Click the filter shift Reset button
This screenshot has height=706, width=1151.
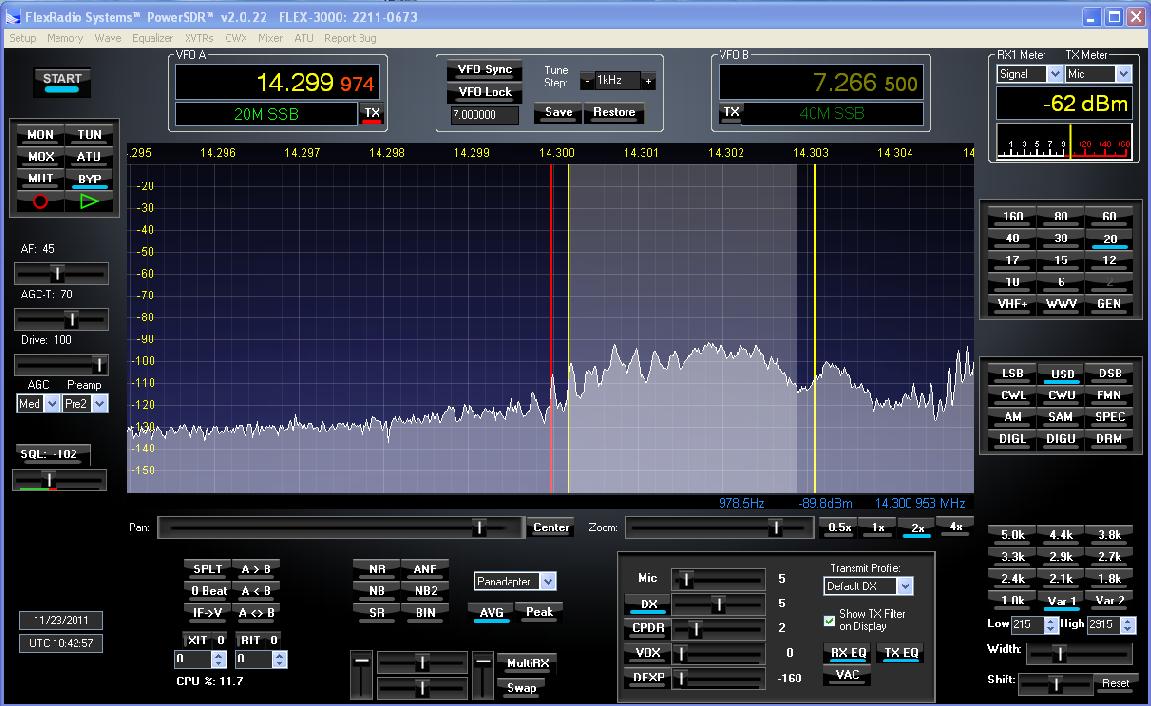[1115, 683]
